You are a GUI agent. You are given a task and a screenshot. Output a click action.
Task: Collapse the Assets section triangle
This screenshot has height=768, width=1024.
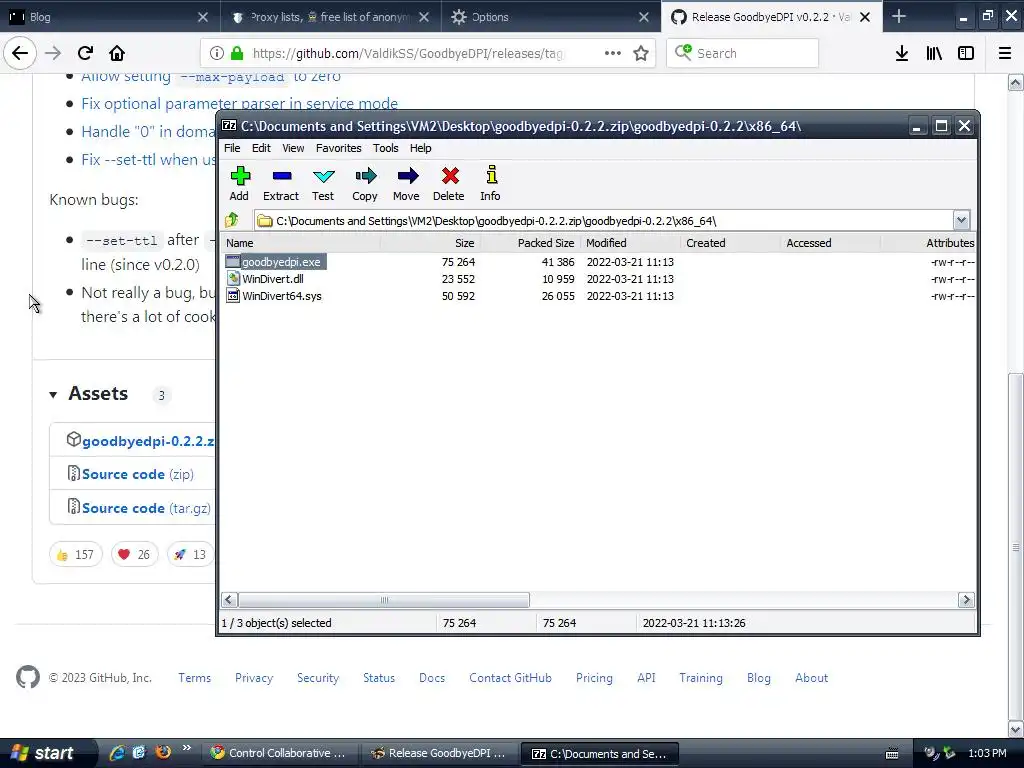54,394
